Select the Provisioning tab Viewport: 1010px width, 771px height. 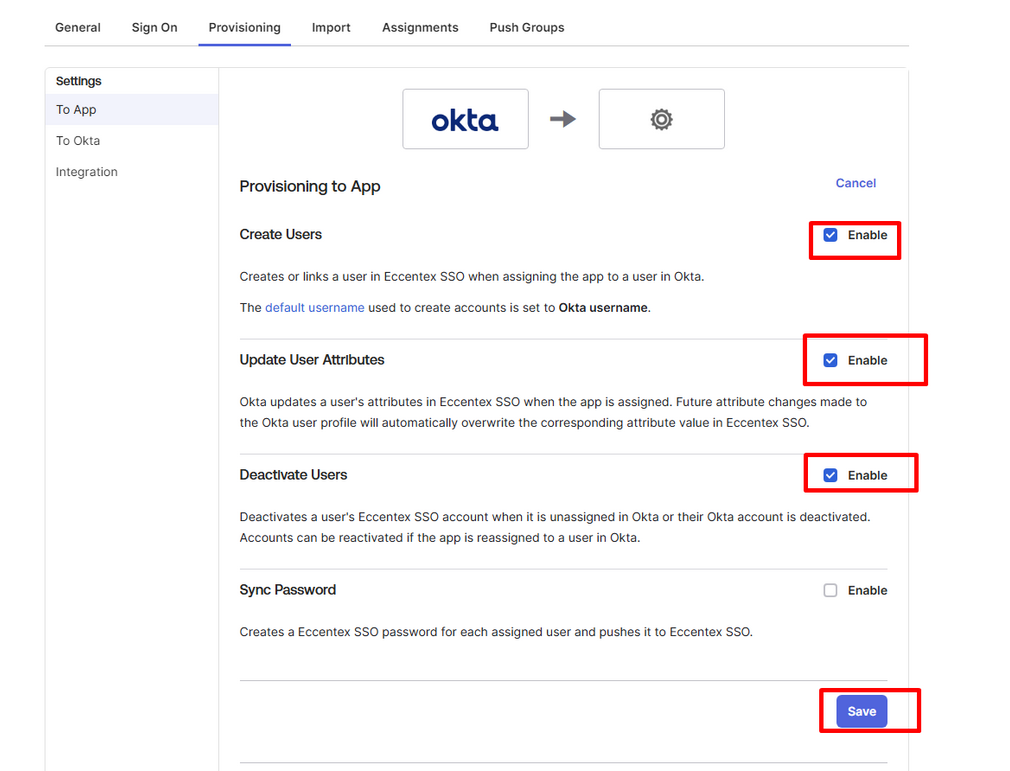(x=245, y=28)
